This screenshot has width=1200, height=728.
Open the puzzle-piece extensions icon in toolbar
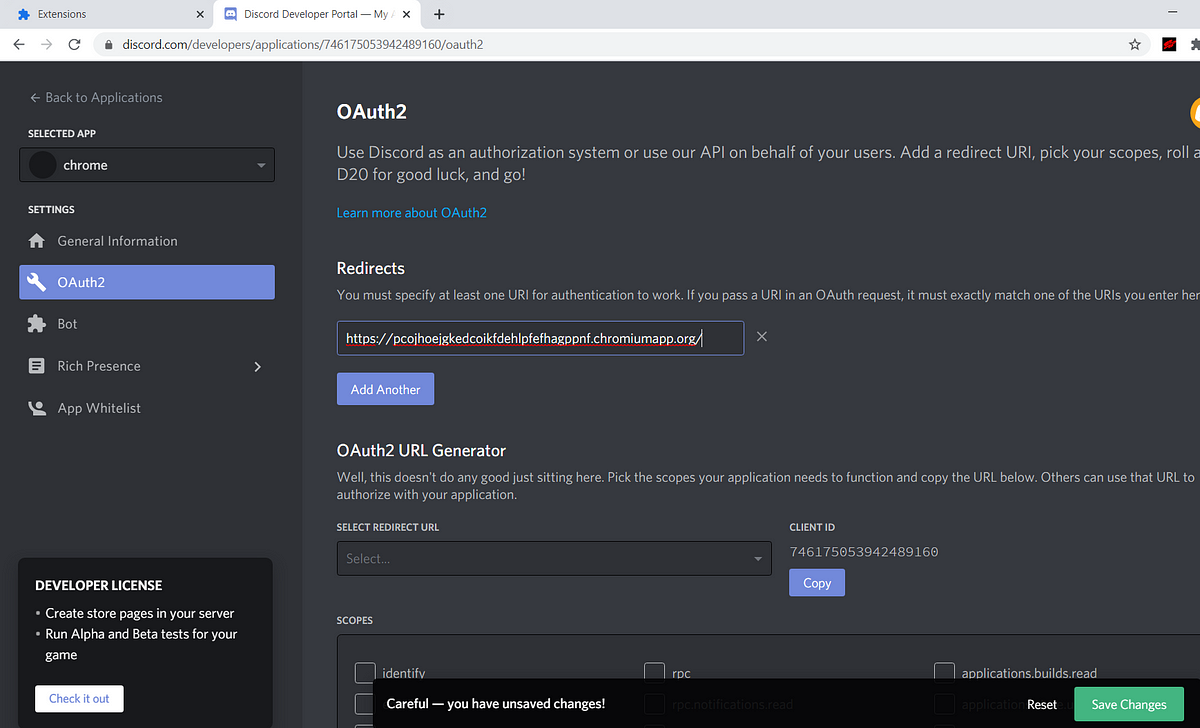tap(1195, 45)
